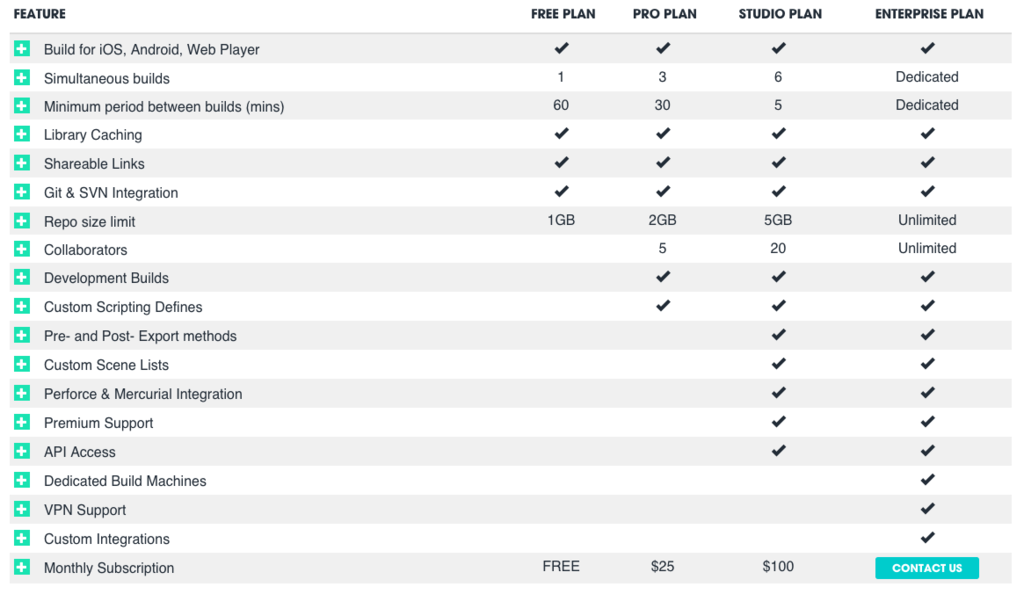Open details for Repo size limit
Screen dimensions: 1024x594
pos(22,221)
